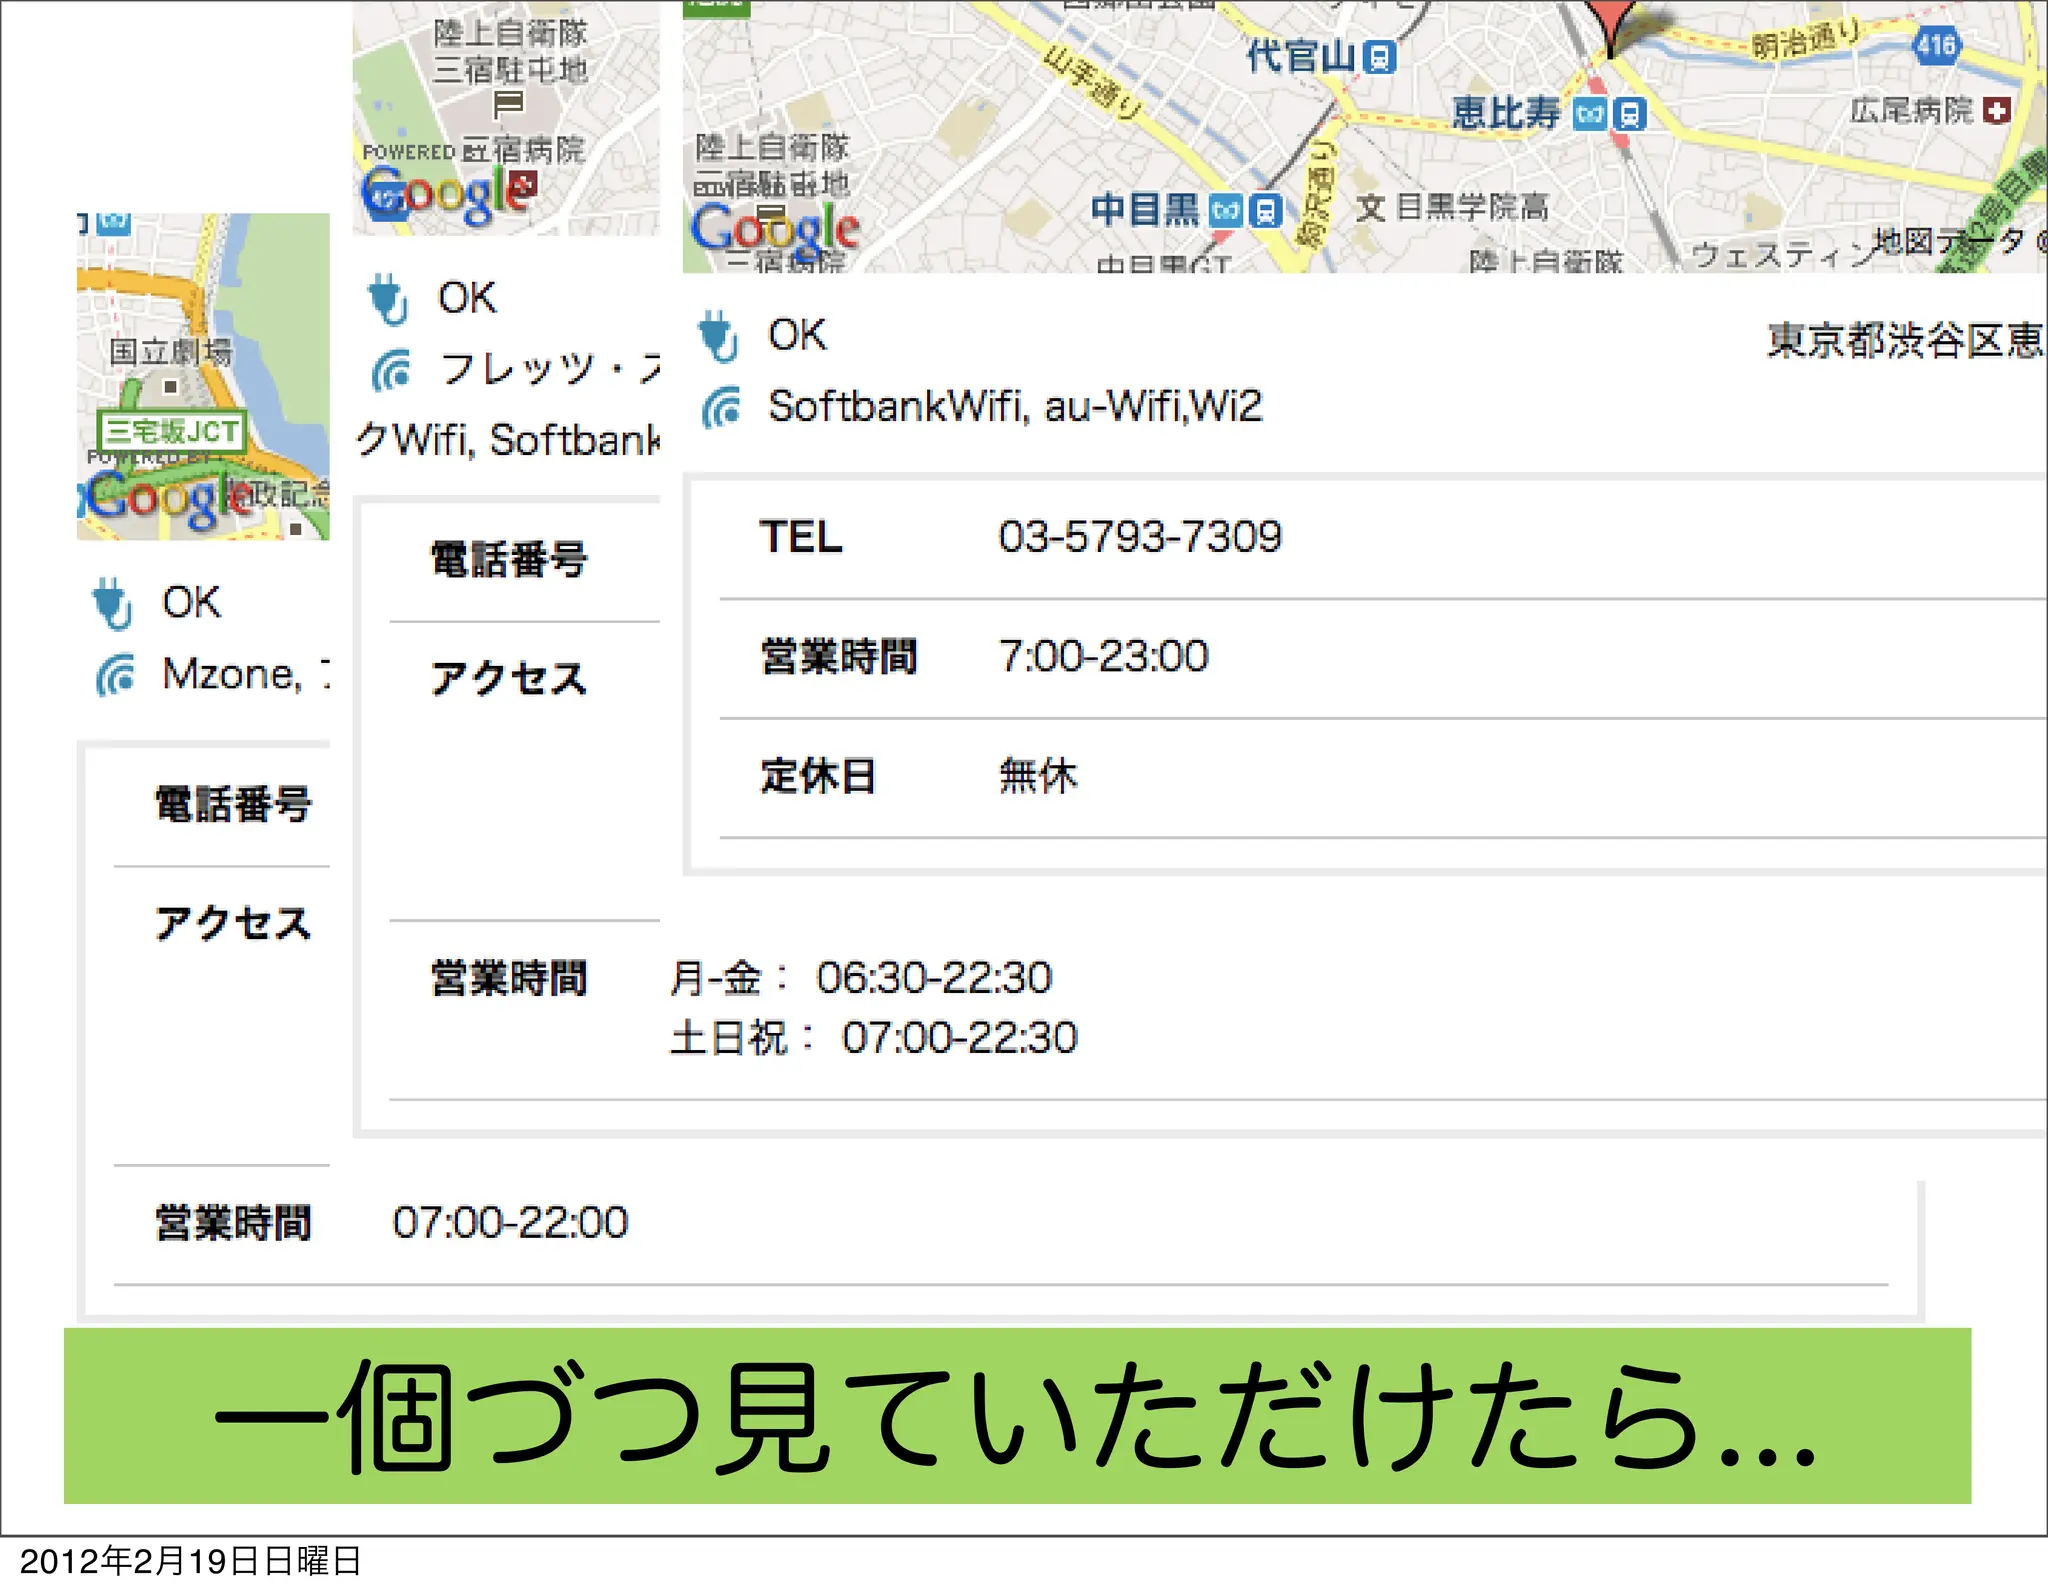The width and height of the screenshot is (2048, 1593).
Task: Click 代官山 station icon on the map
Action: (1380, 57)
